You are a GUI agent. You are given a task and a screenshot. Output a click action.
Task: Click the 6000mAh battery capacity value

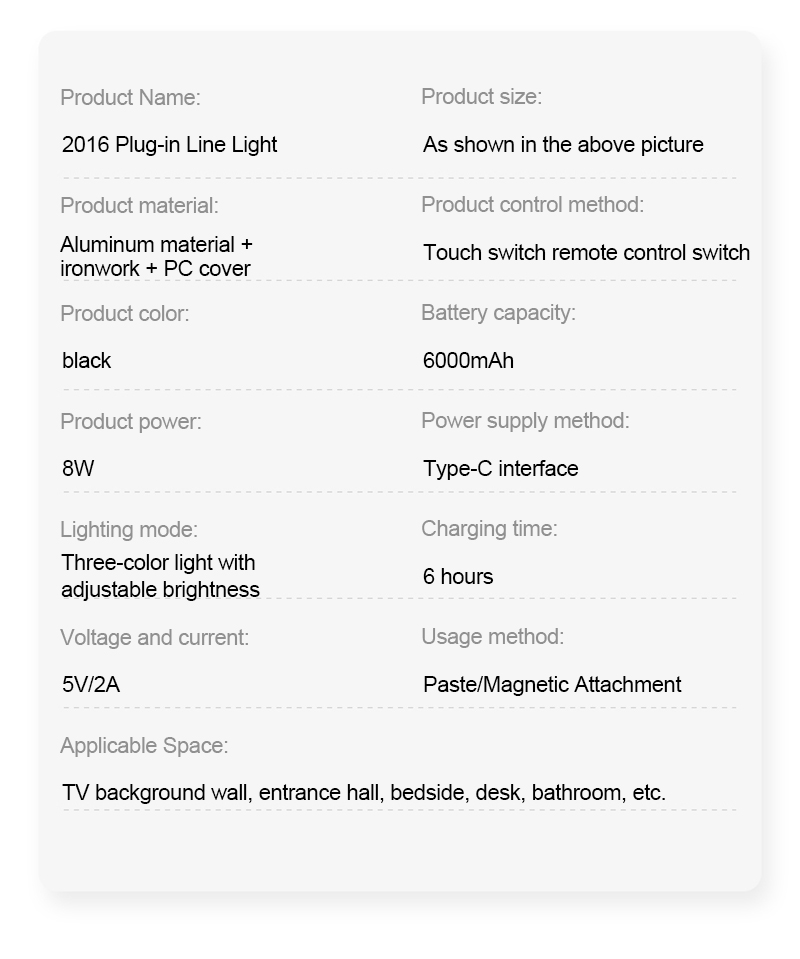[468, 361]
